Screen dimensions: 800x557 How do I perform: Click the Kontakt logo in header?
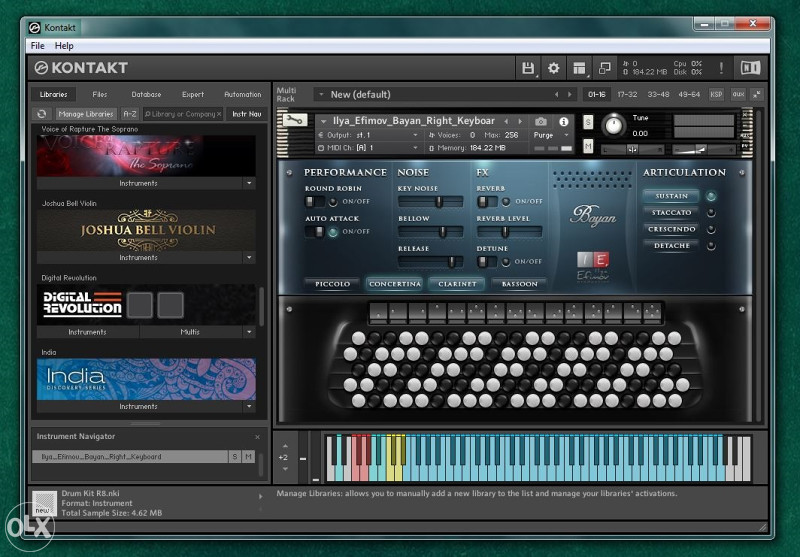pos(82,67)
